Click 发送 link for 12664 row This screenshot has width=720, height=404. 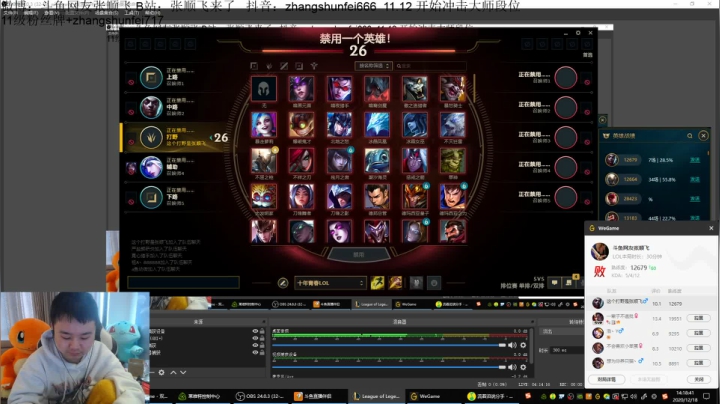pyautogui.click(x=695, y=180)
